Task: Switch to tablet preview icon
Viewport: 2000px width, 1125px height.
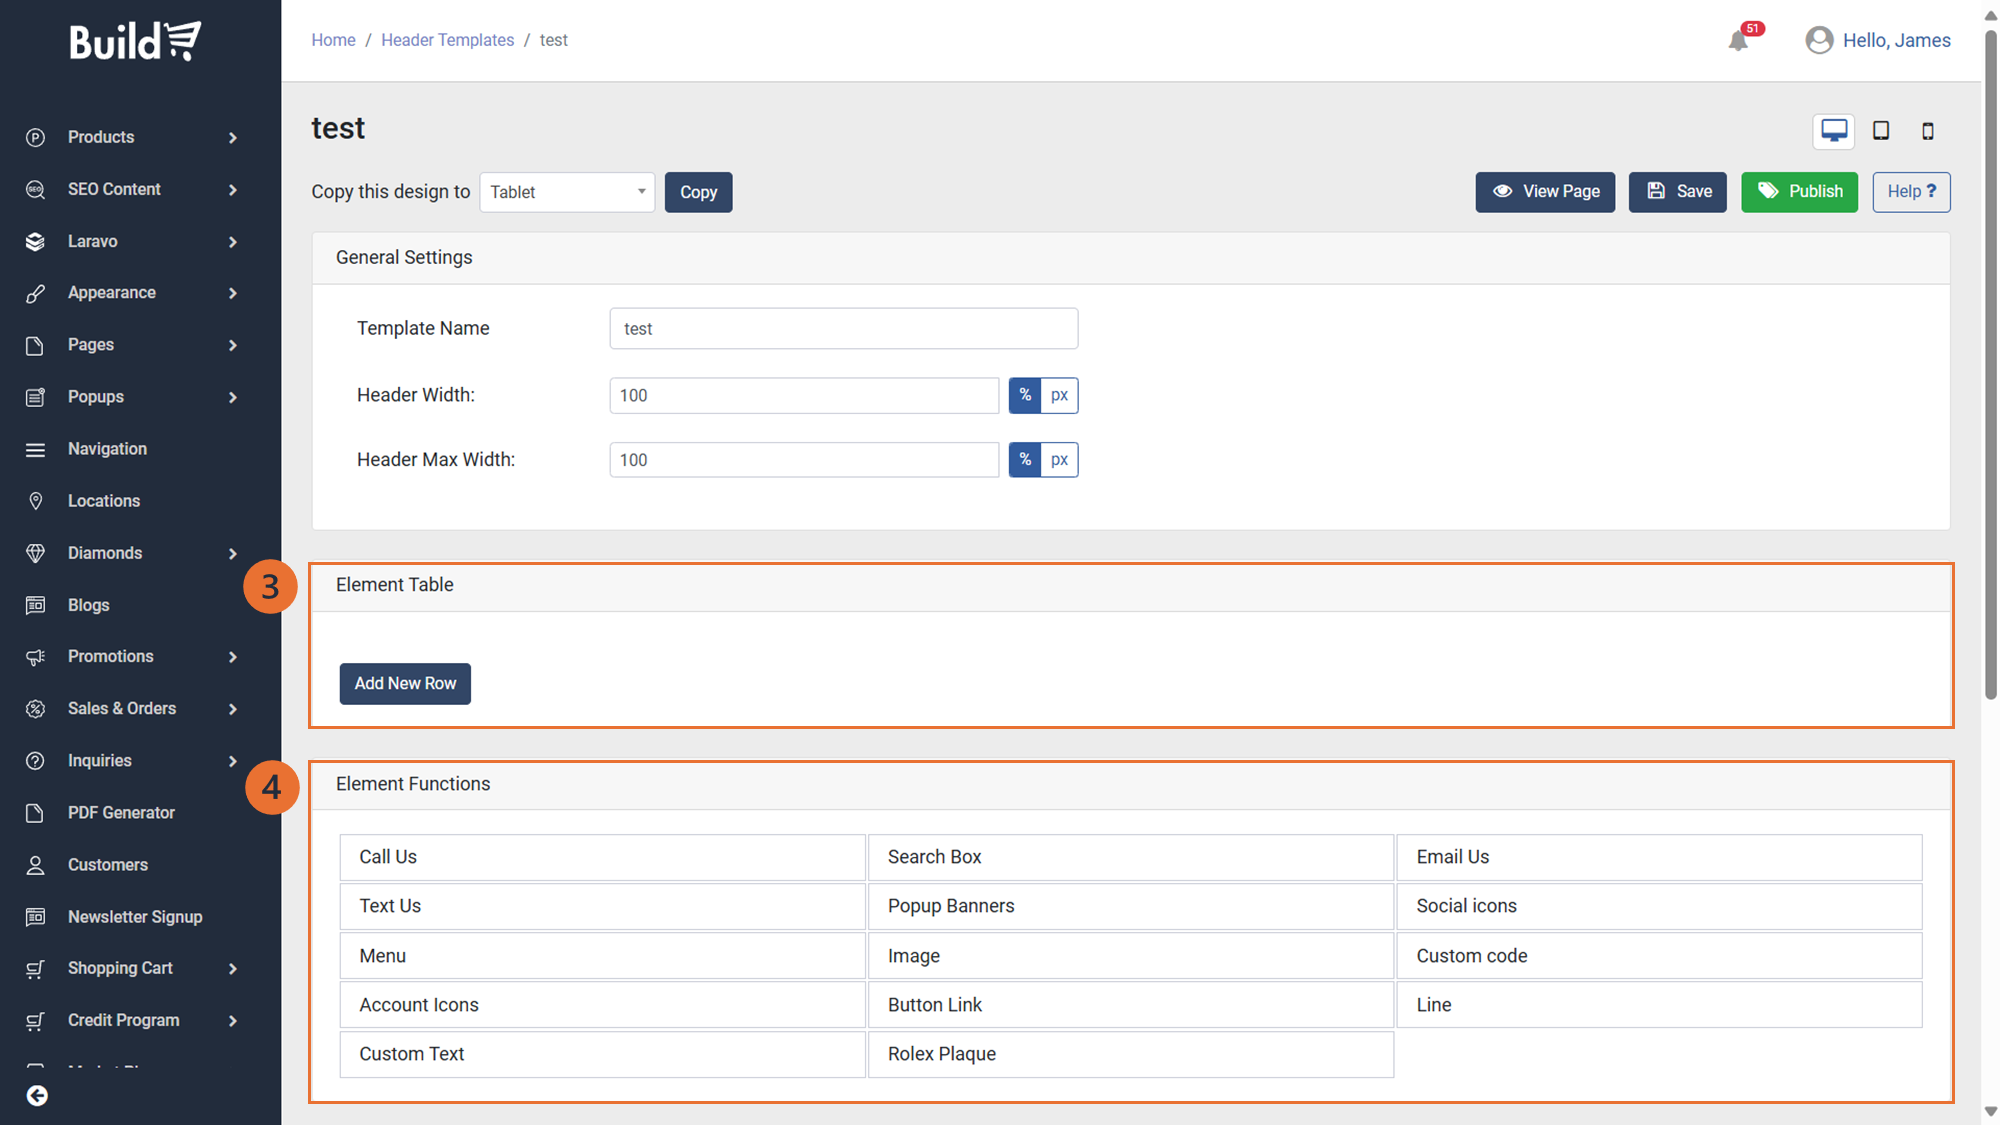Action: click(x=1880, y=131)
